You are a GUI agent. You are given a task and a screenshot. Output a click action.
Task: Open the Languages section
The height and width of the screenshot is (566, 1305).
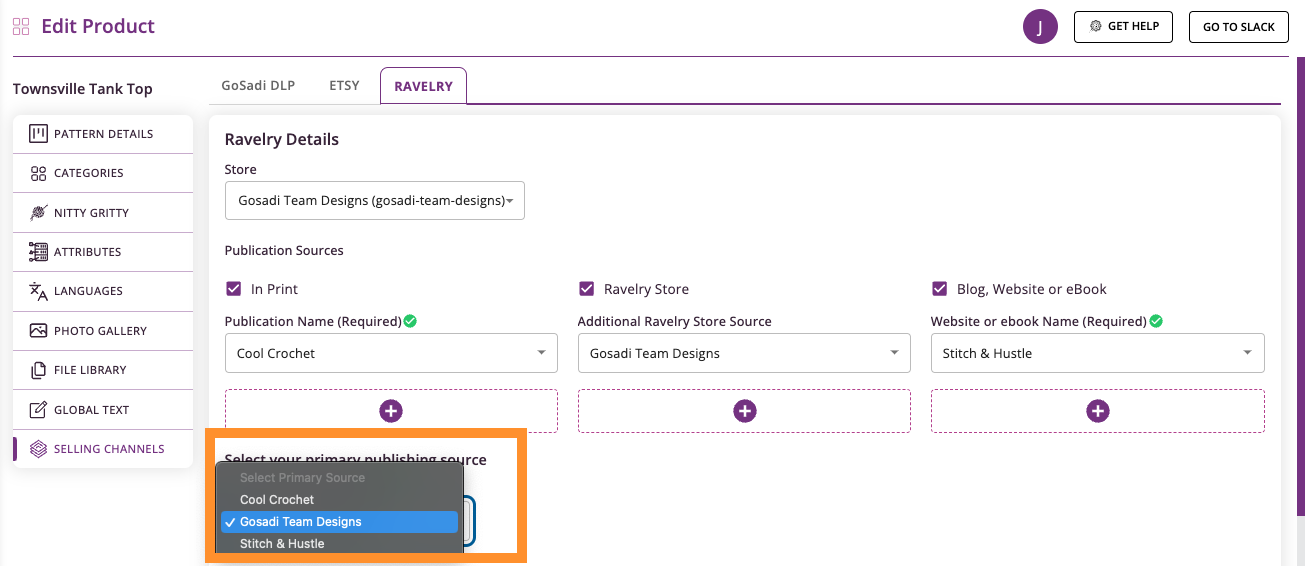point(103,291)
